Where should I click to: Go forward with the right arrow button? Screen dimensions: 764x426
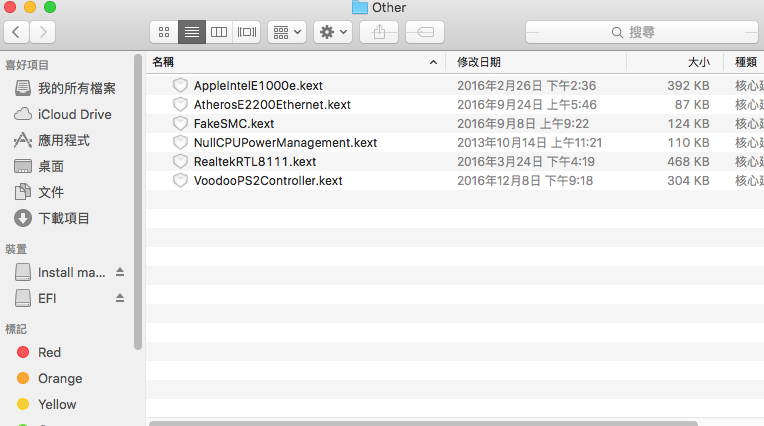[x=42, y=32]
